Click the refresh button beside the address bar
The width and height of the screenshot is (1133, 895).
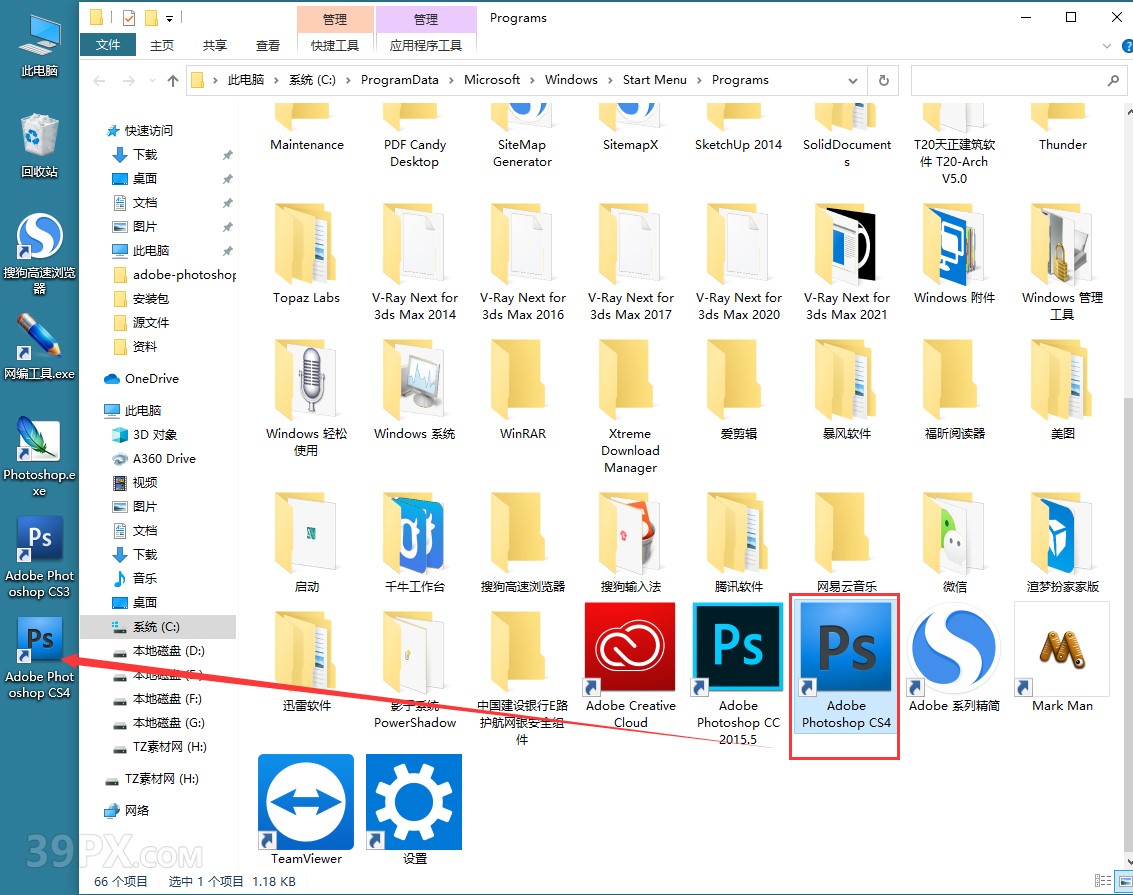883,80
